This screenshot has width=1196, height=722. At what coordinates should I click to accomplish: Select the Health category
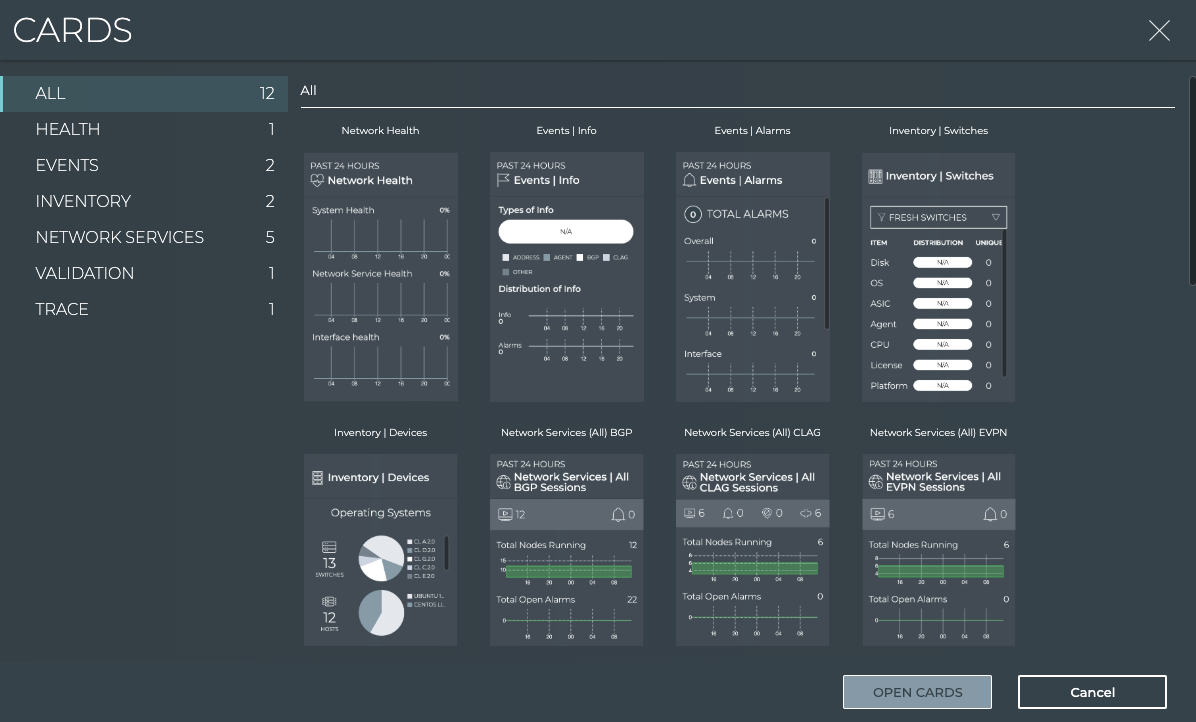(68, 129)
